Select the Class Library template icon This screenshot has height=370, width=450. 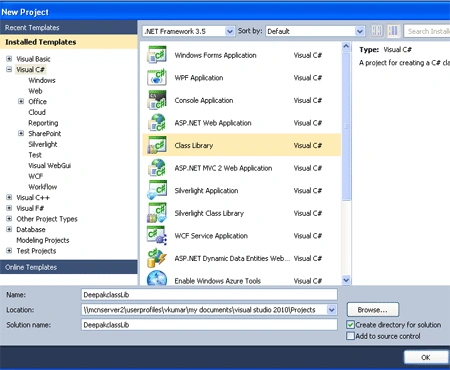[x=157, y=145]
